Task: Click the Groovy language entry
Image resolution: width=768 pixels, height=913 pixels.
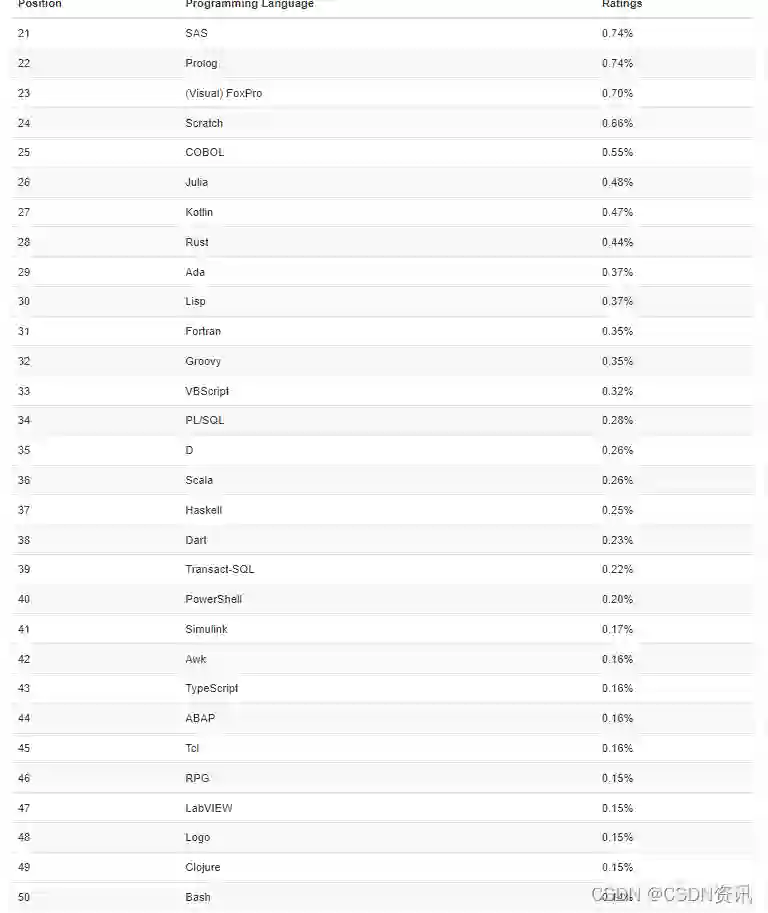Action: 203,361
